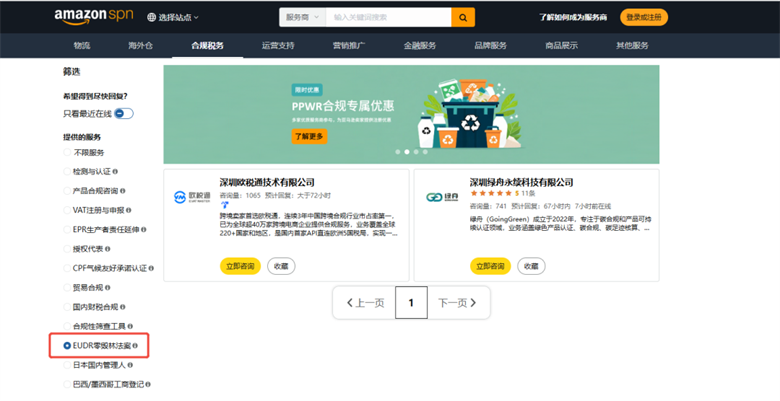This screenshot has width=780, height=401.
Task: Select the VAT注册与申报 radio option
Action: click(x=67, y=210)
